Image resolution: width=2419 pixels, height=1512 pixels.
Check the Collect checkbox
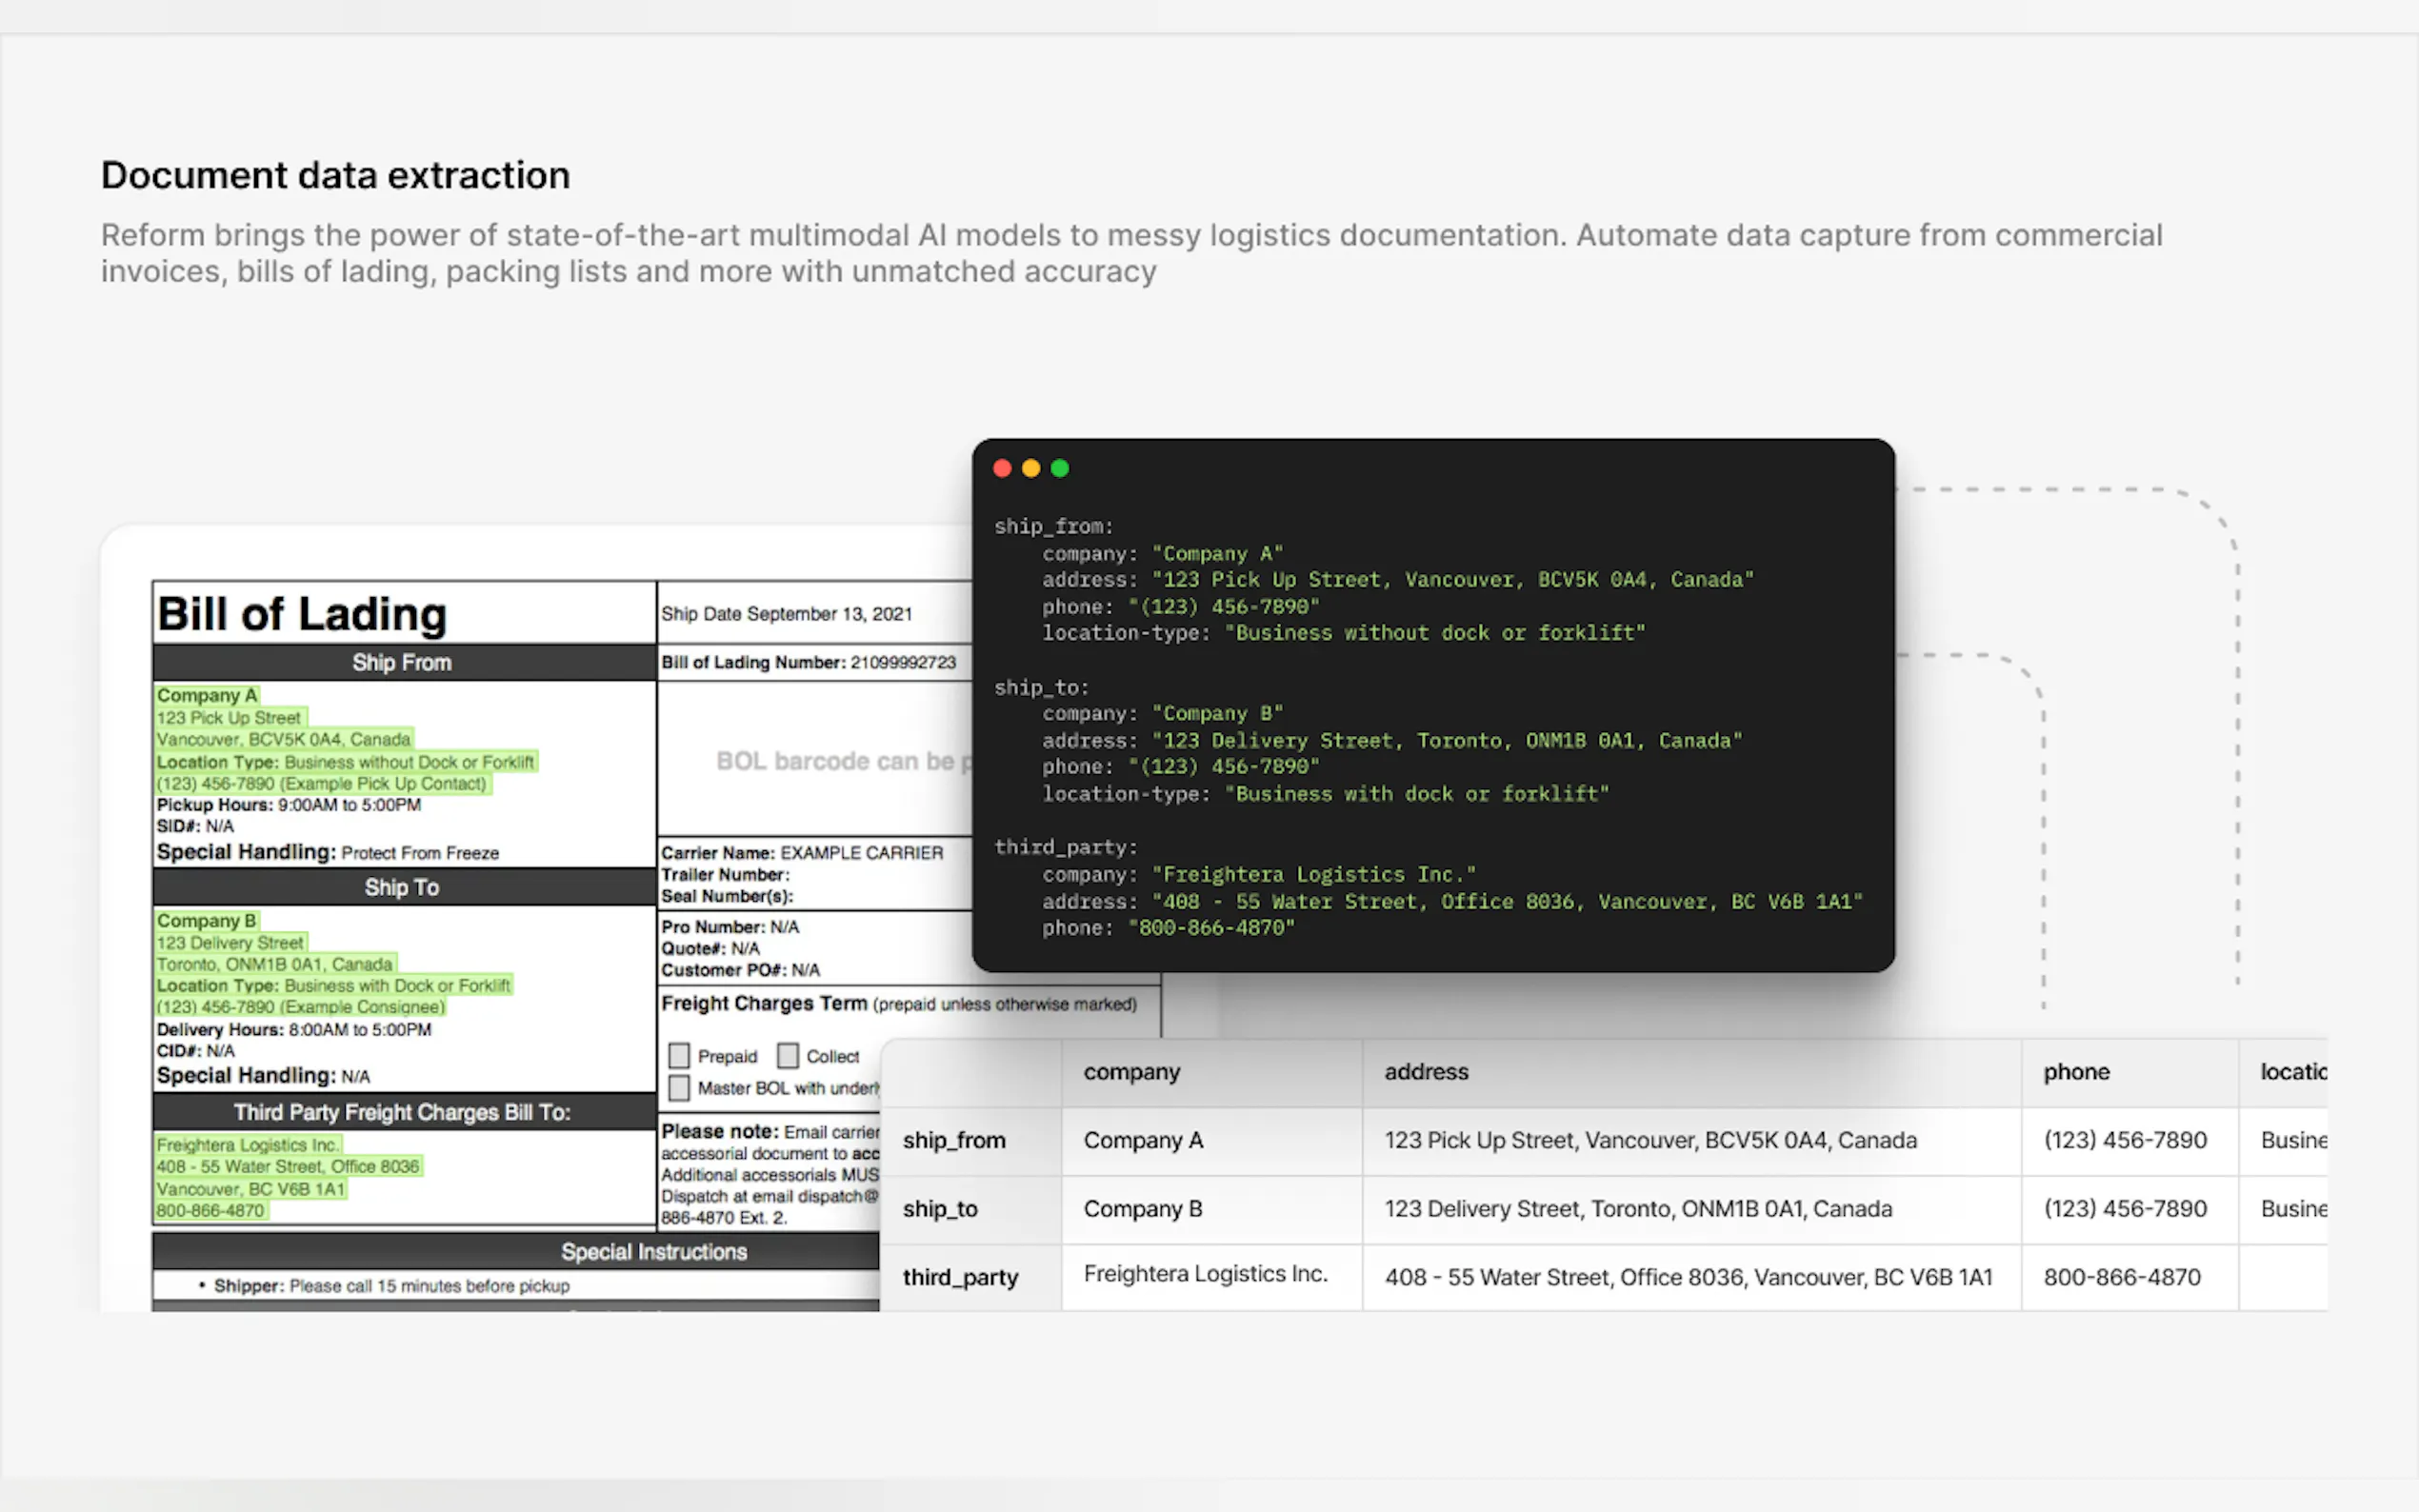[x=788, y=1056]
